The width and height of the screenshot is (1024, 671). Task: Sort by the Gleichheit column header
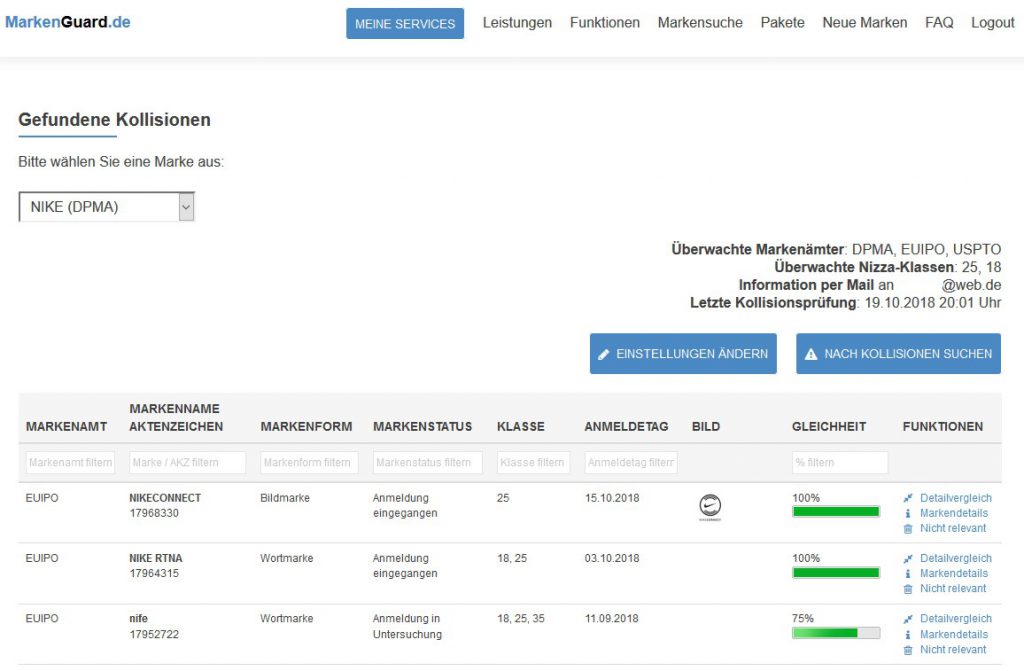829,427
